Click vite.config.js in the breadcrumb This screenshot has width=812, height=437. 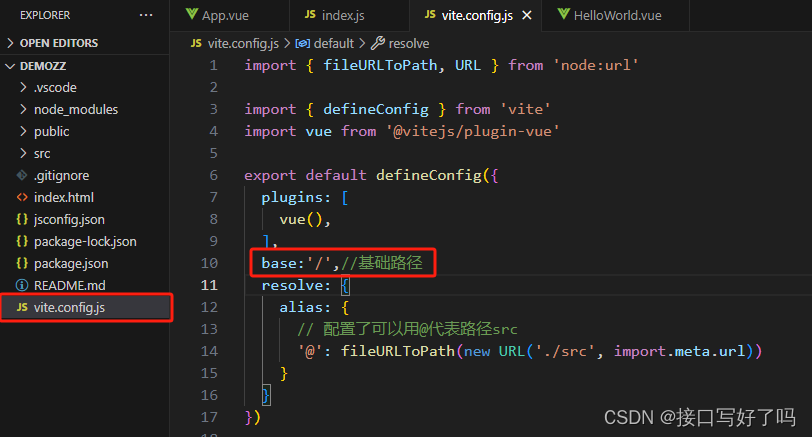pos(243,43)
